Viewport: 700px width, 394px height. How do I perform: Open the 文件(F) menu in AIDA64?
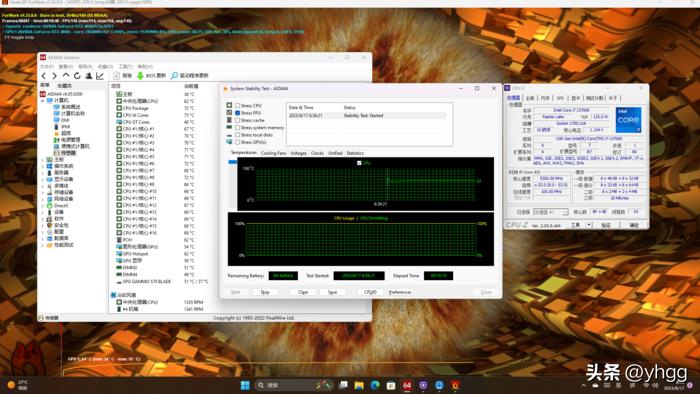point(47,66)
